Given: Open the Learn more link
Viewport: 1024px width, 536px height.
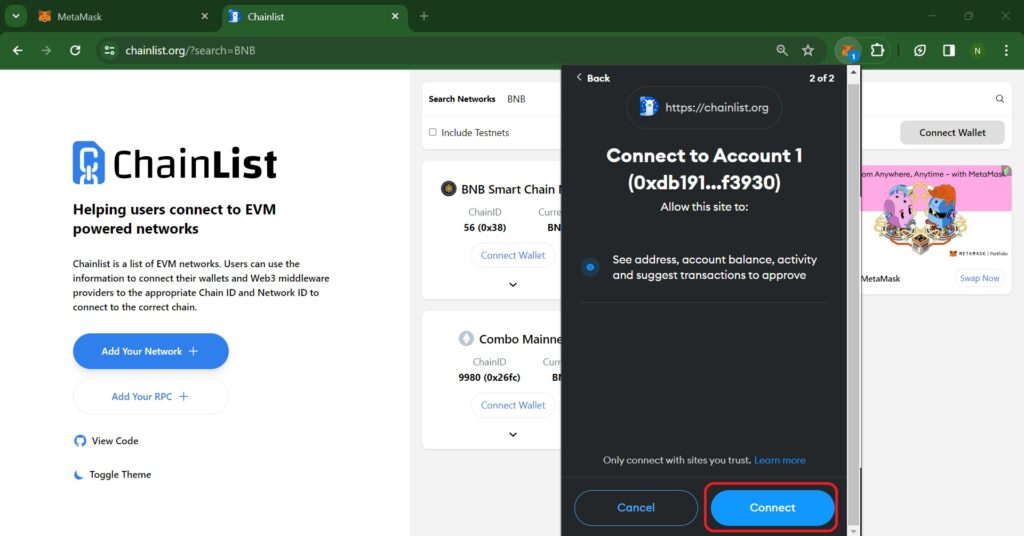Looking at the screenshot, I should tap(780, 460).
